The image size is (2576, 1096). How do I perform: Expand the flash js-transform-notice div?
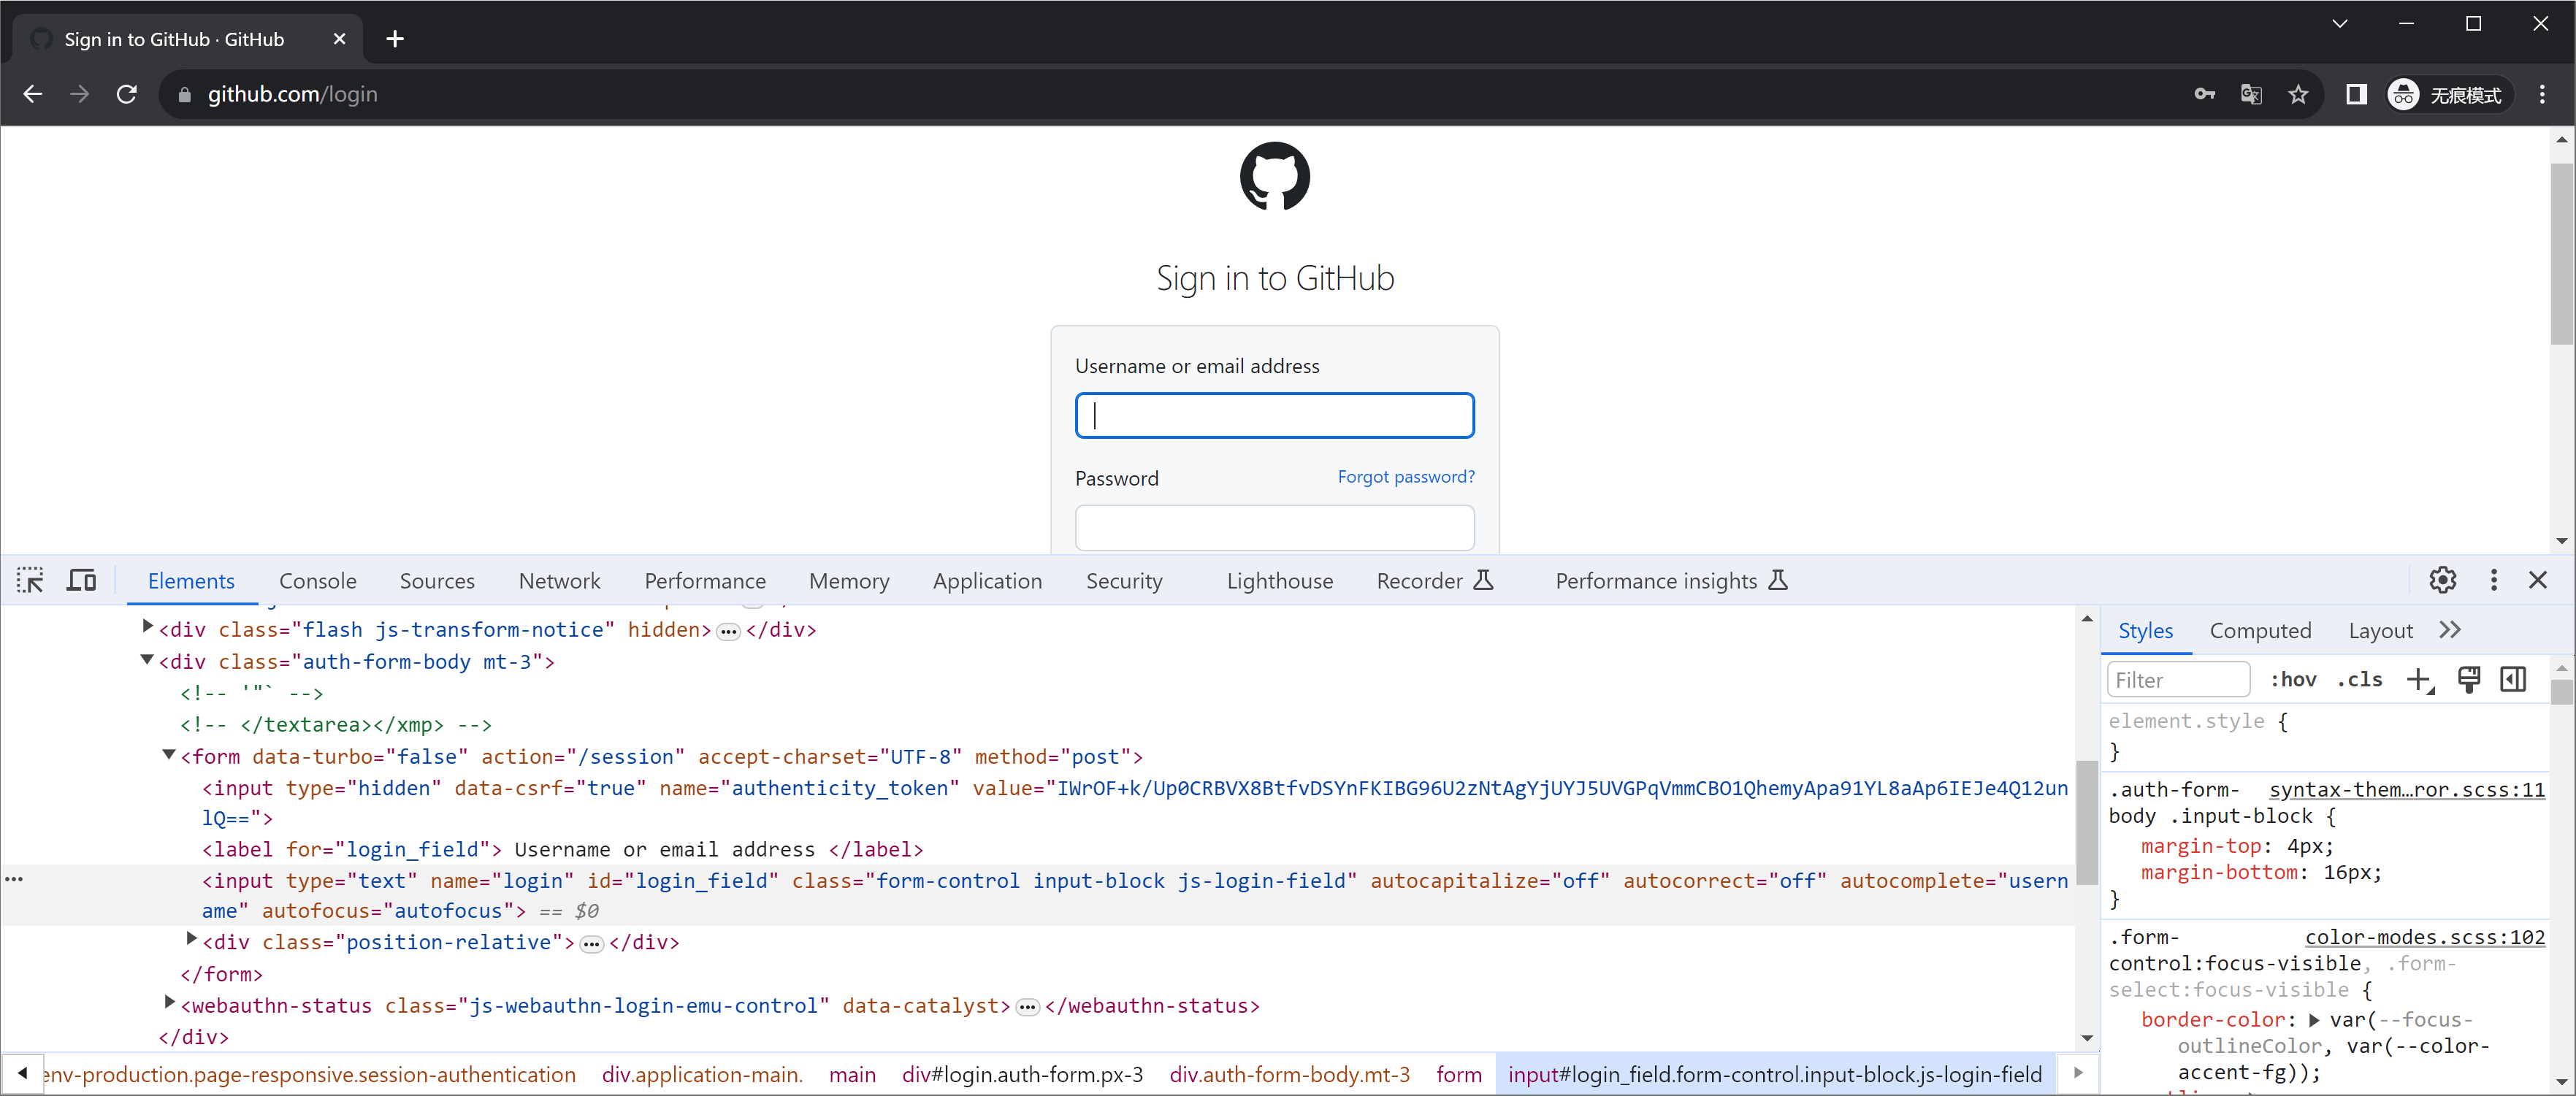(x=148, y=627)
